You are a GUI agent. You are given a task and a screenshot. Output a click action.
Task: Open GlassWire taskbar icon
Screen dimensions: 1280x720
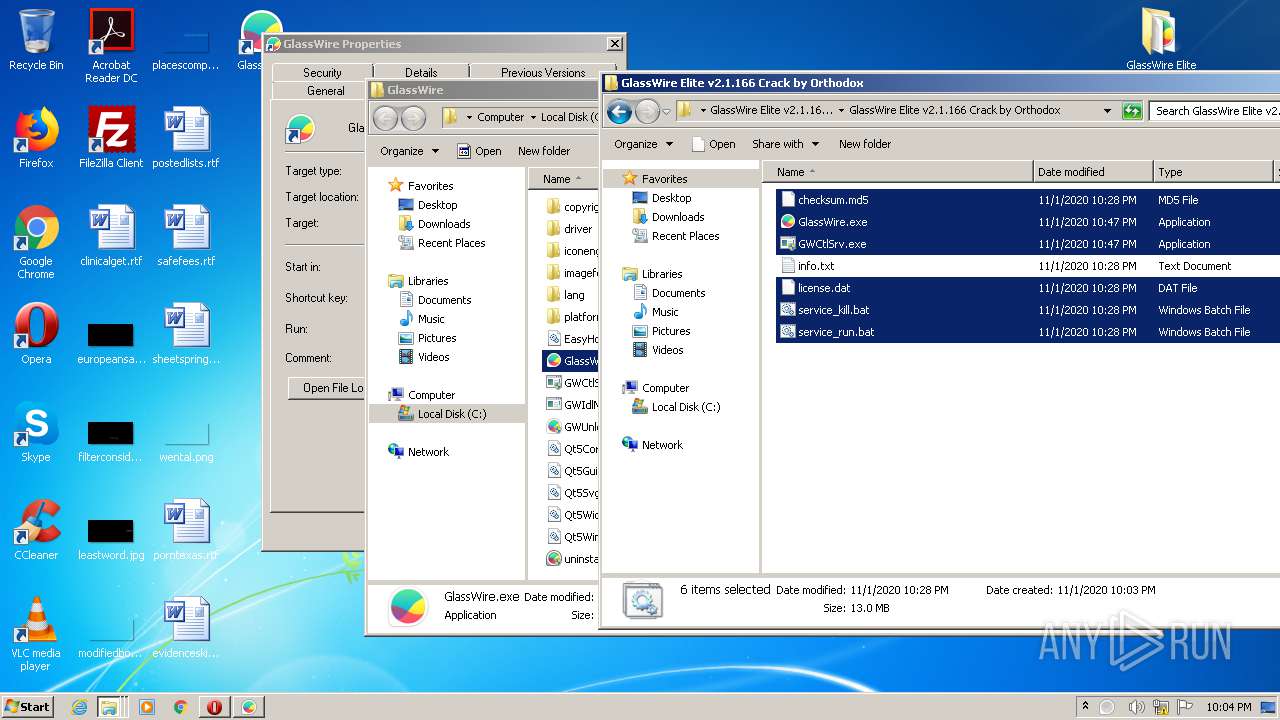pos(248,707)
